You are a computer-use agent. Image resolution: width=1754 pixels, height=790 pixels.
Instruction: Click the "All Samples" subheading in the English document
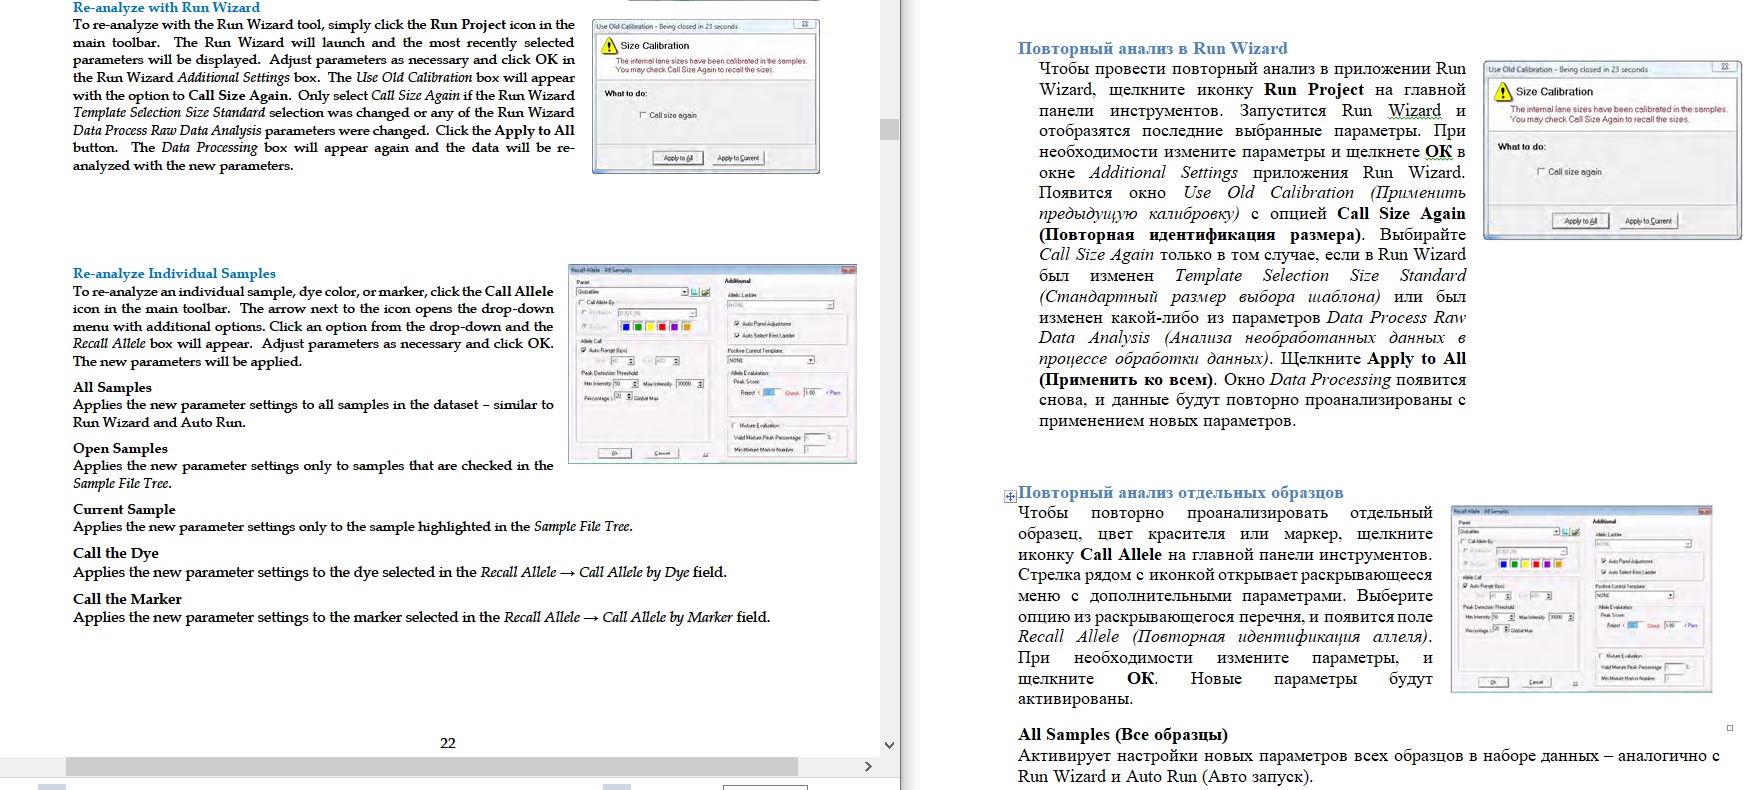(x=112, y=387)
